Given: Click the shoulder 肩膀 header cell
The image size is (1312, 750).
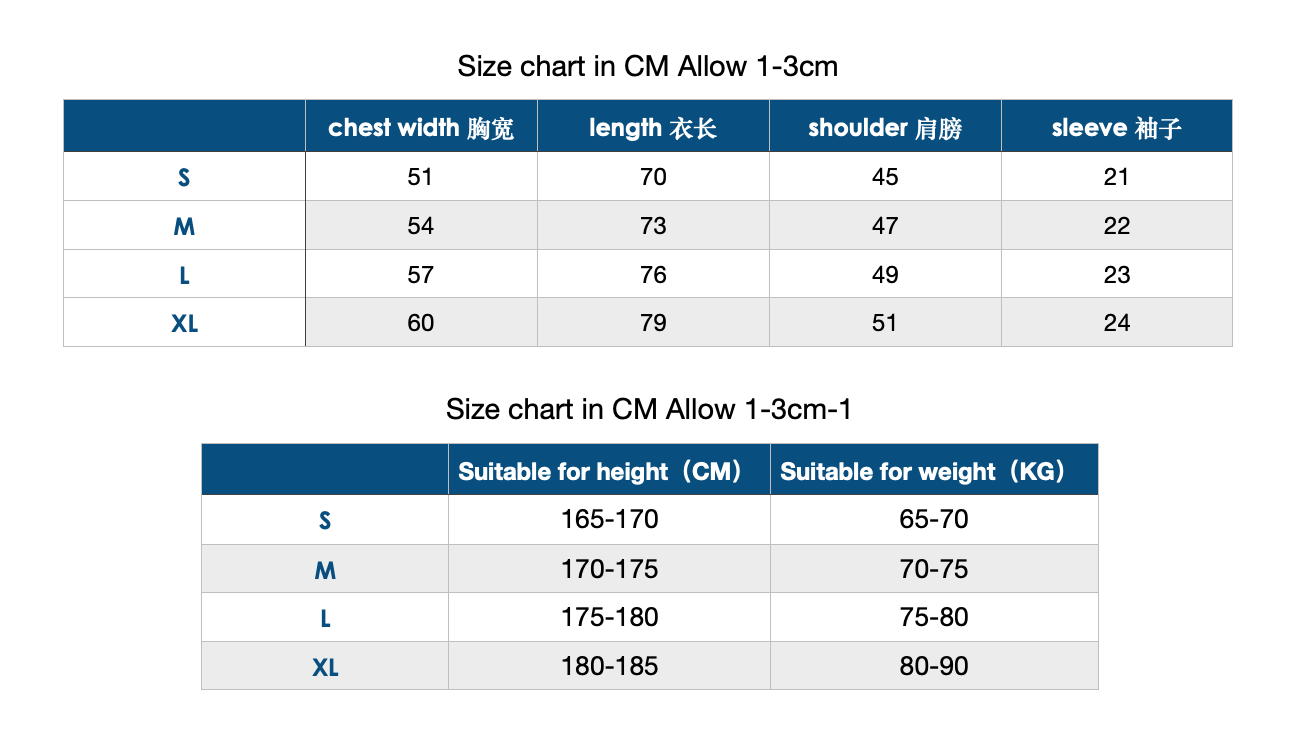Looking at the screenshot, I should coord(885,127).
